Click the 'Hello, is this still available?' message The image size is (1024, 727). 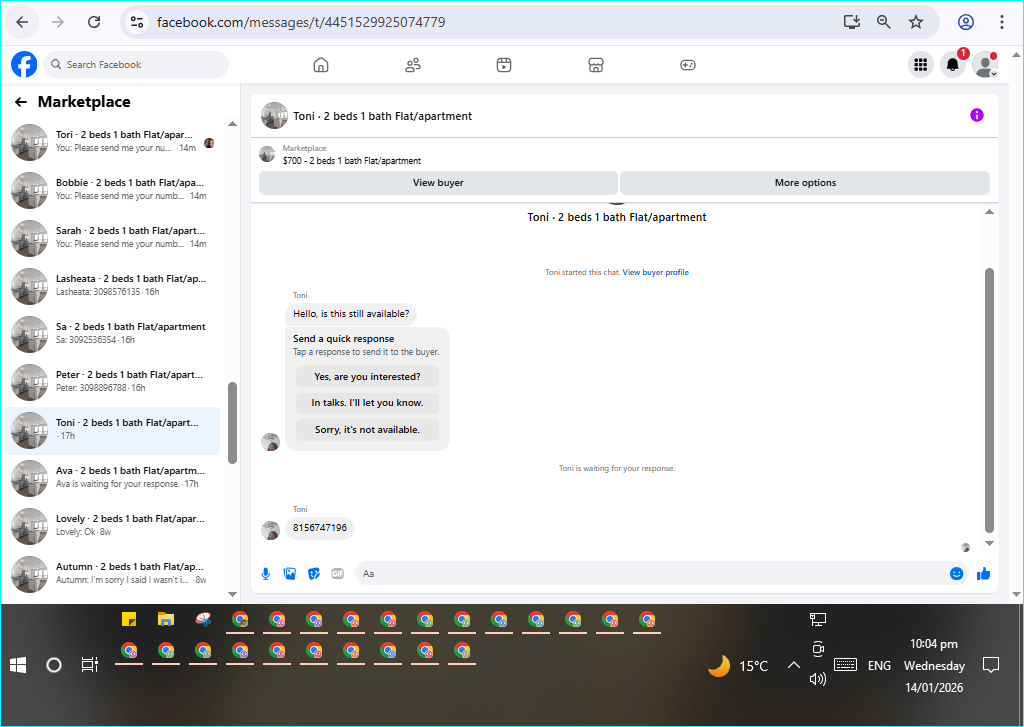(x=351, y=314)
